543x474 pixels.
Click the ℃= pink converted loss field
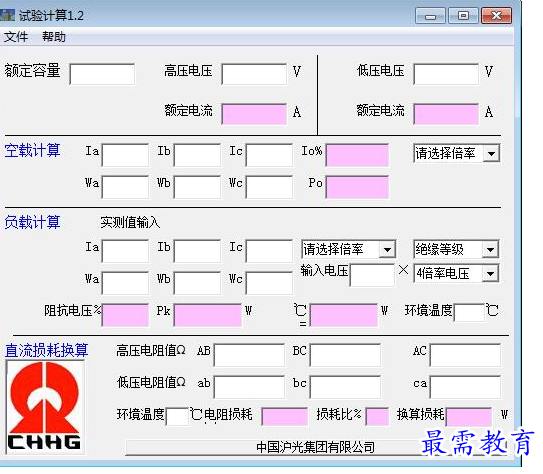tap(344, 315)
